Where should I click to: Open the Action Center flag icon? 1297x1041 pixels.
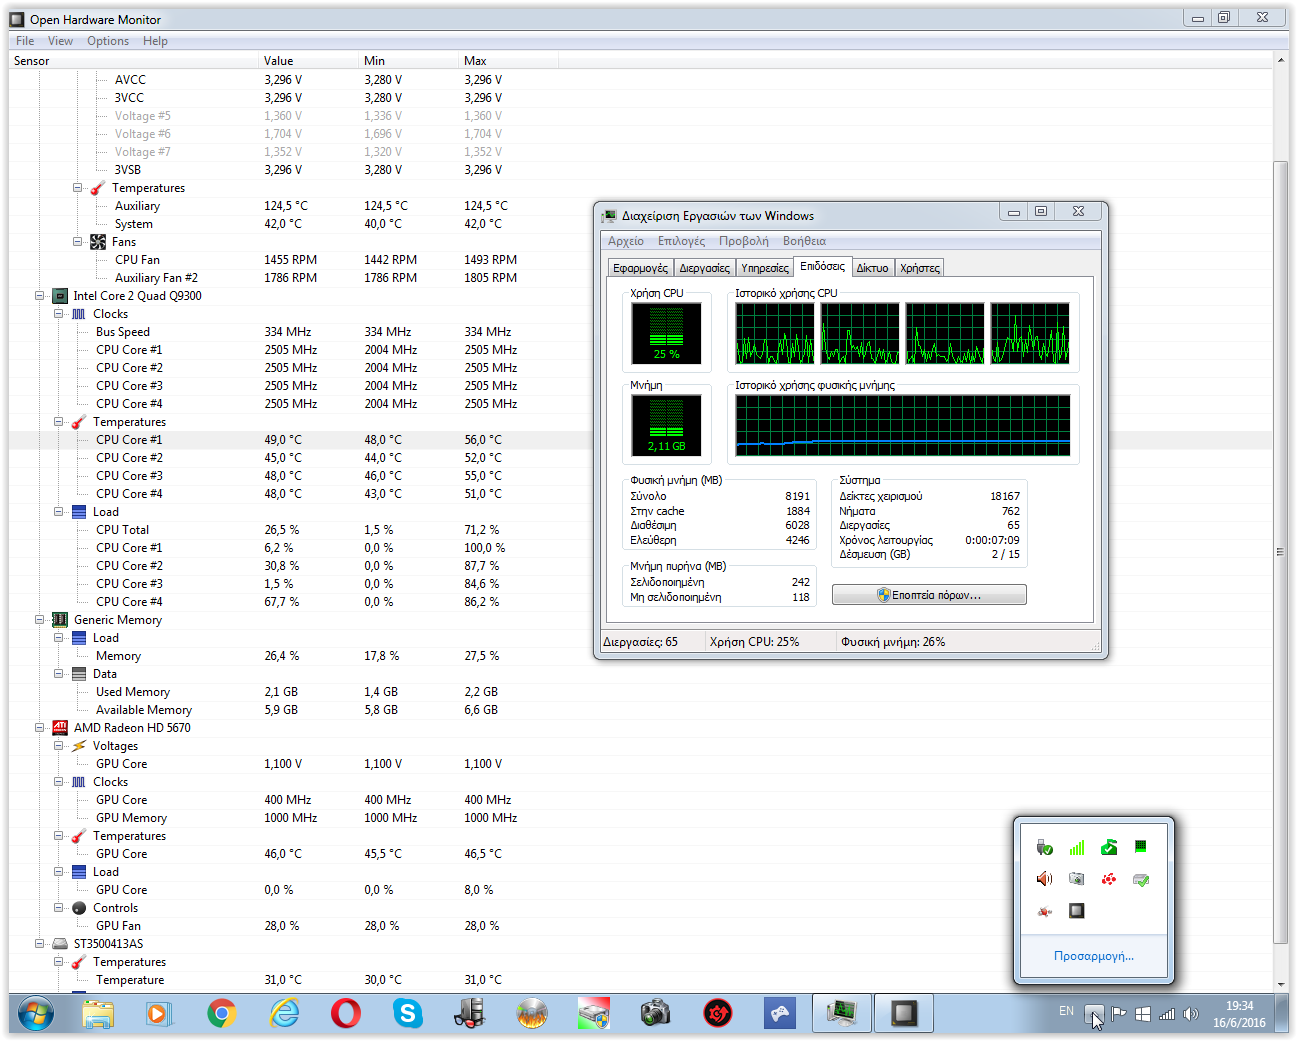[x=1119, y=1013]
